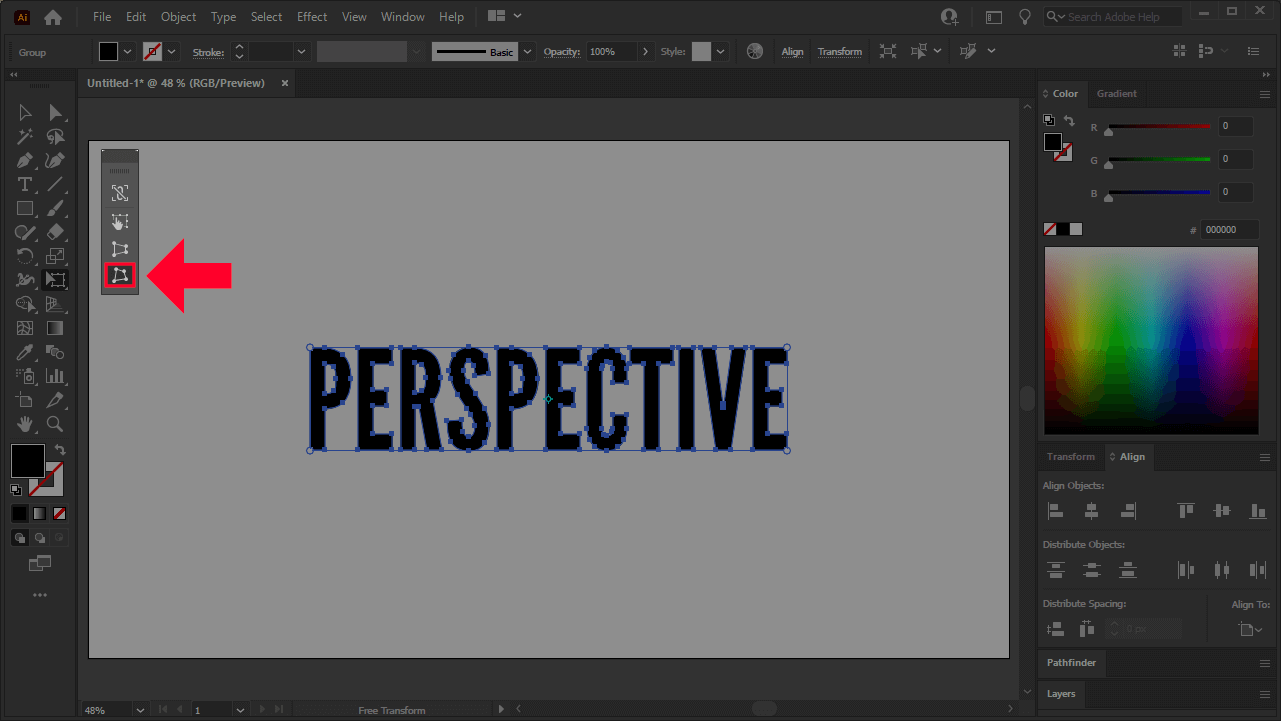Select the Line Segment tool

point(56,184)
